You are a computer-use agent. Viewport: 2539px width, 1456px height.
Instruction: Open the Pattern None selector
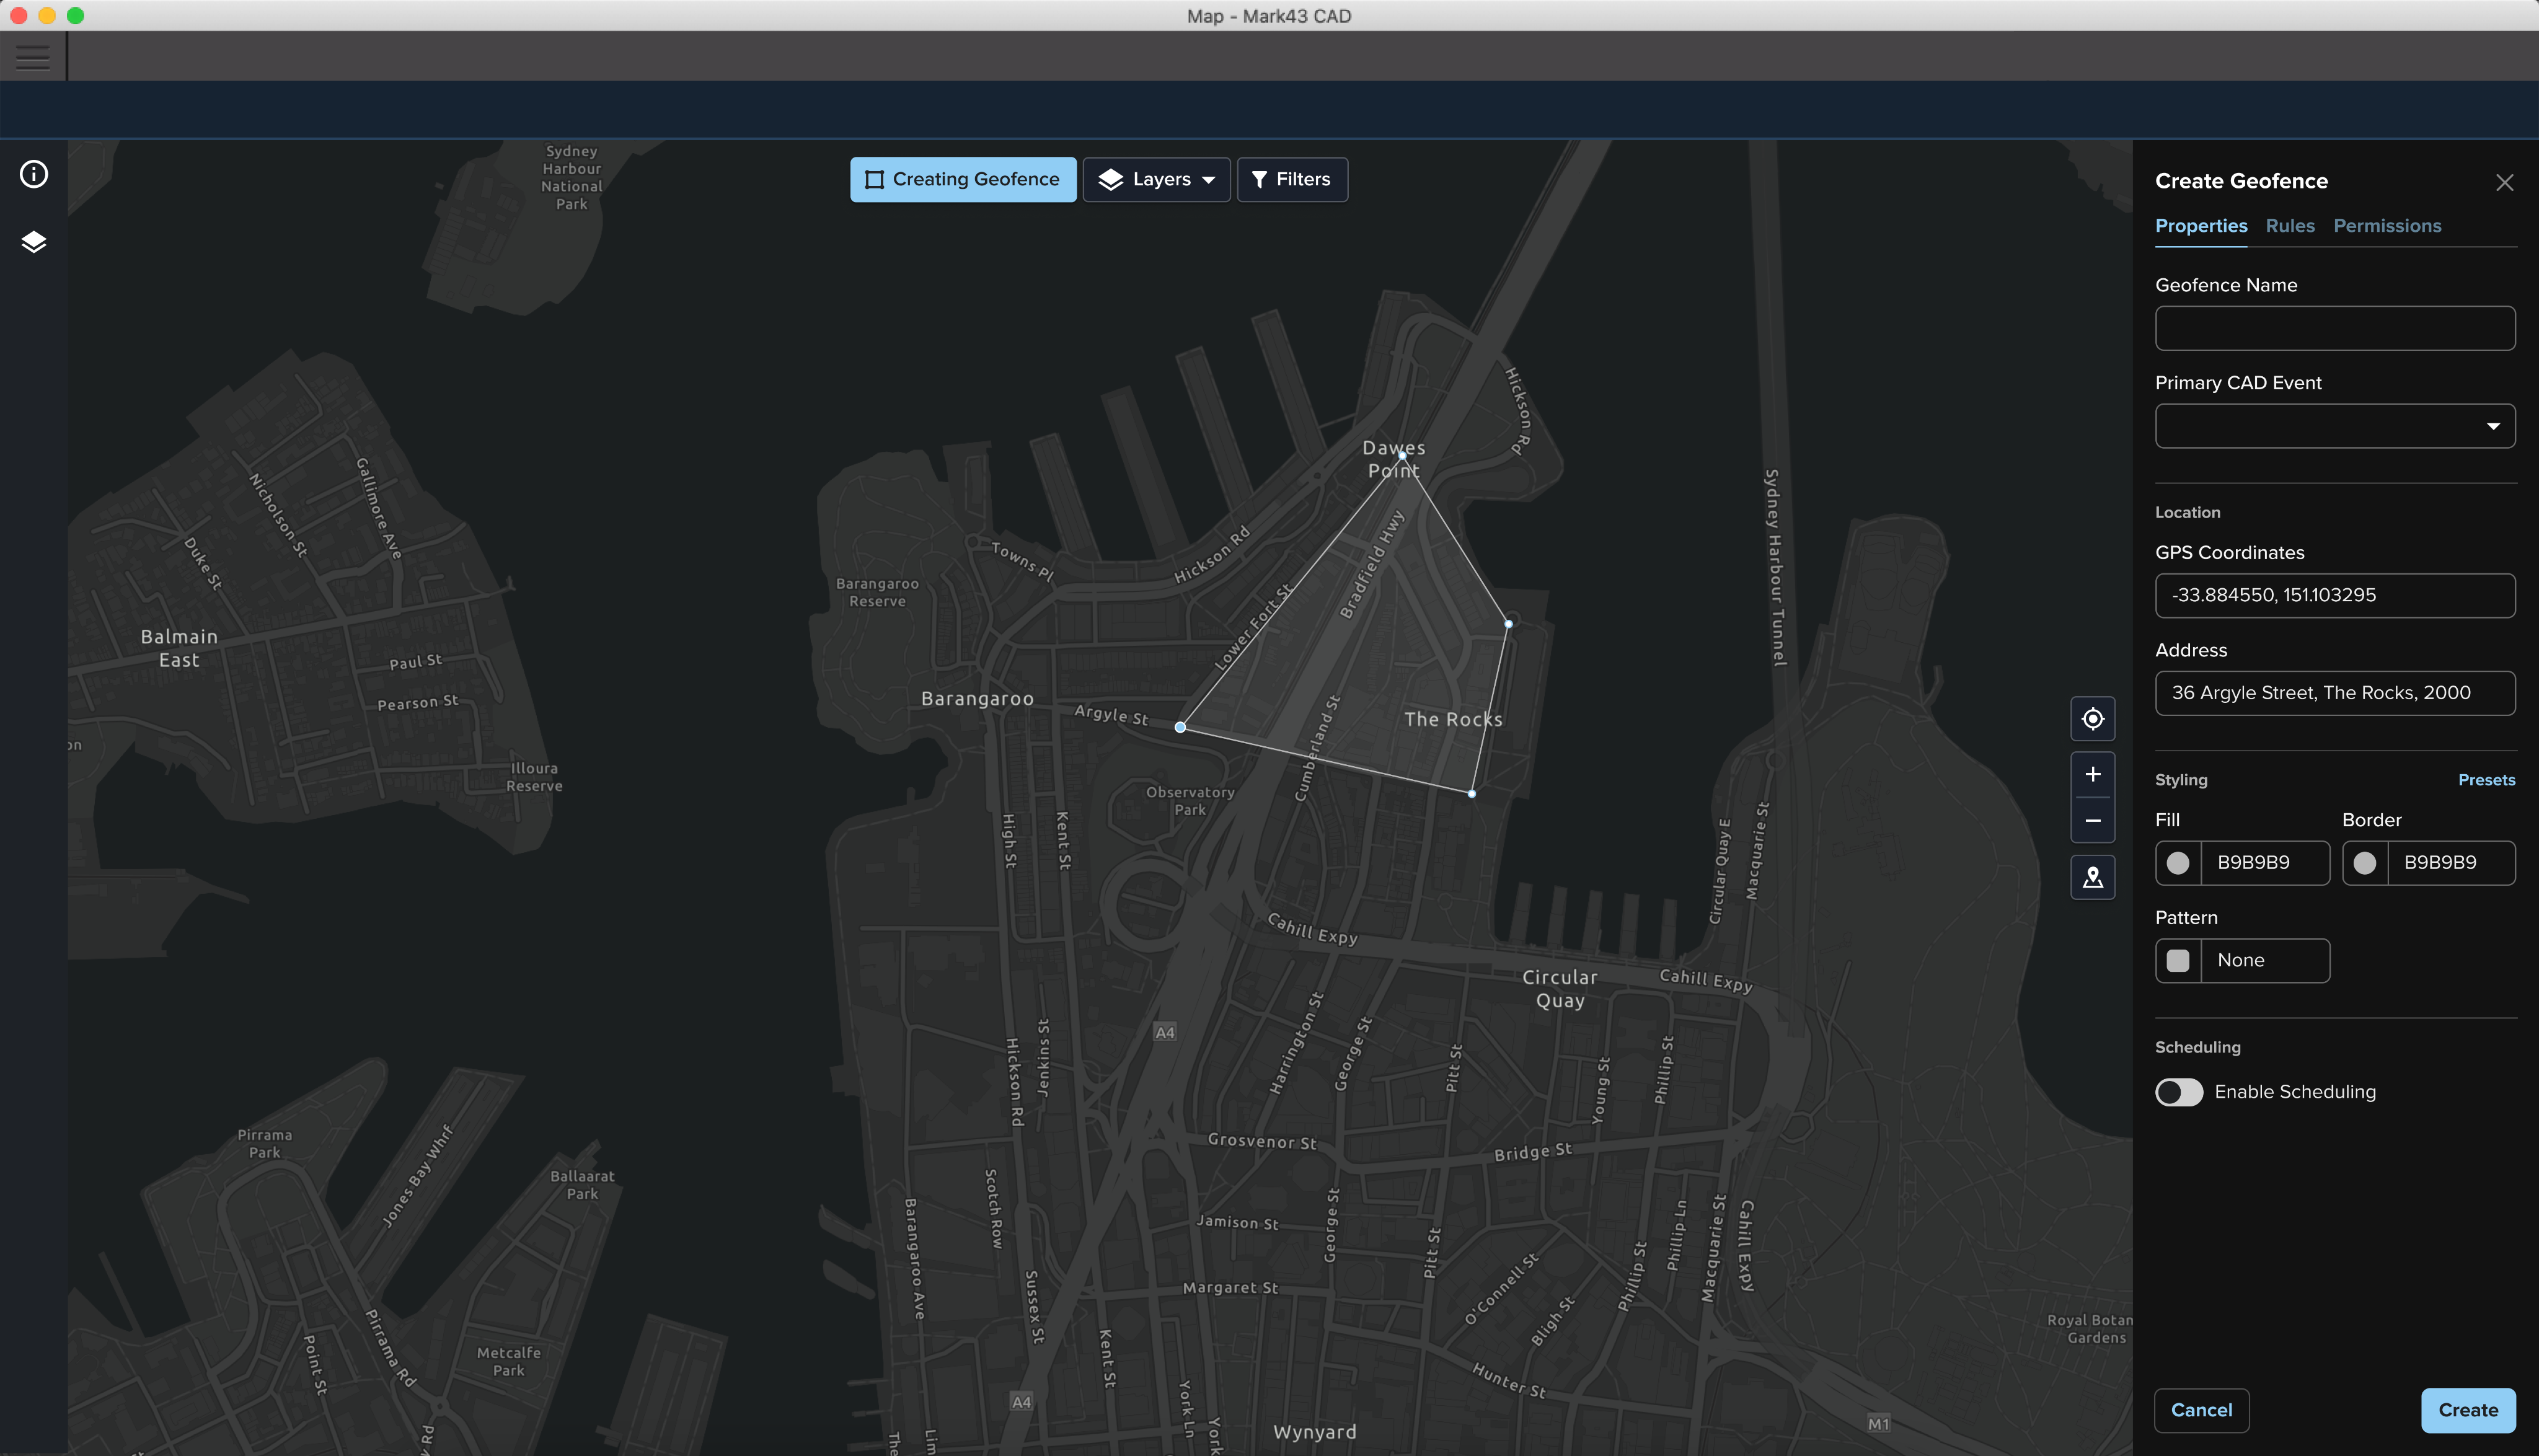[2242, 960]
